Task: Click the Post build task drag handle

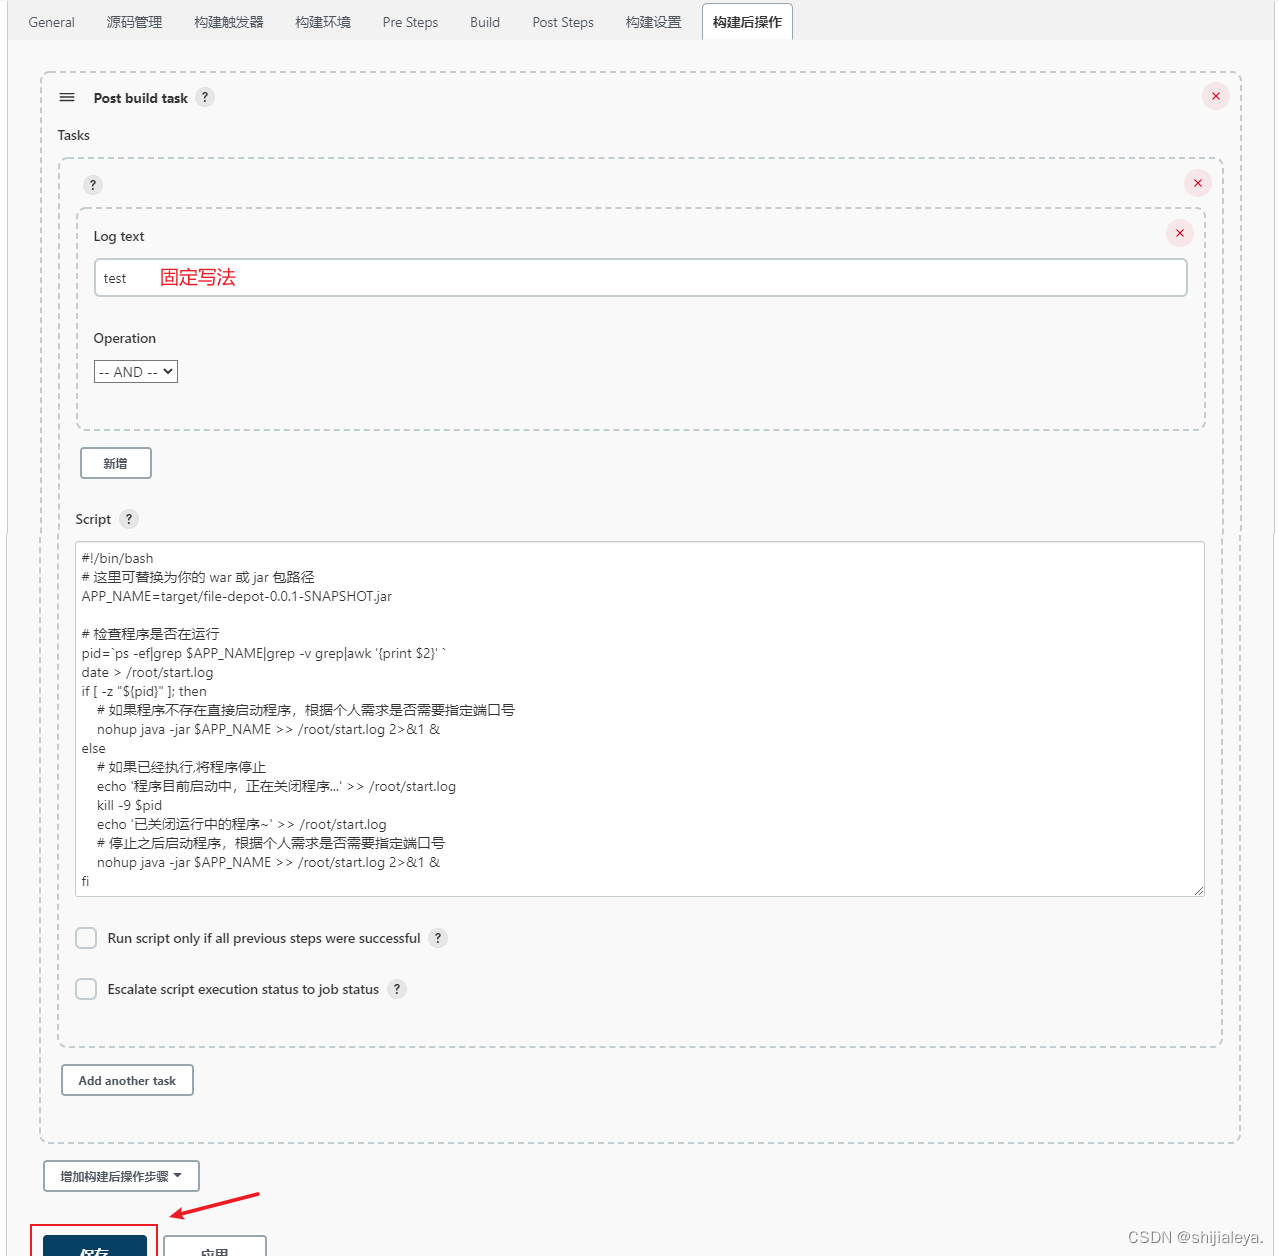Action: coord(67,97)
